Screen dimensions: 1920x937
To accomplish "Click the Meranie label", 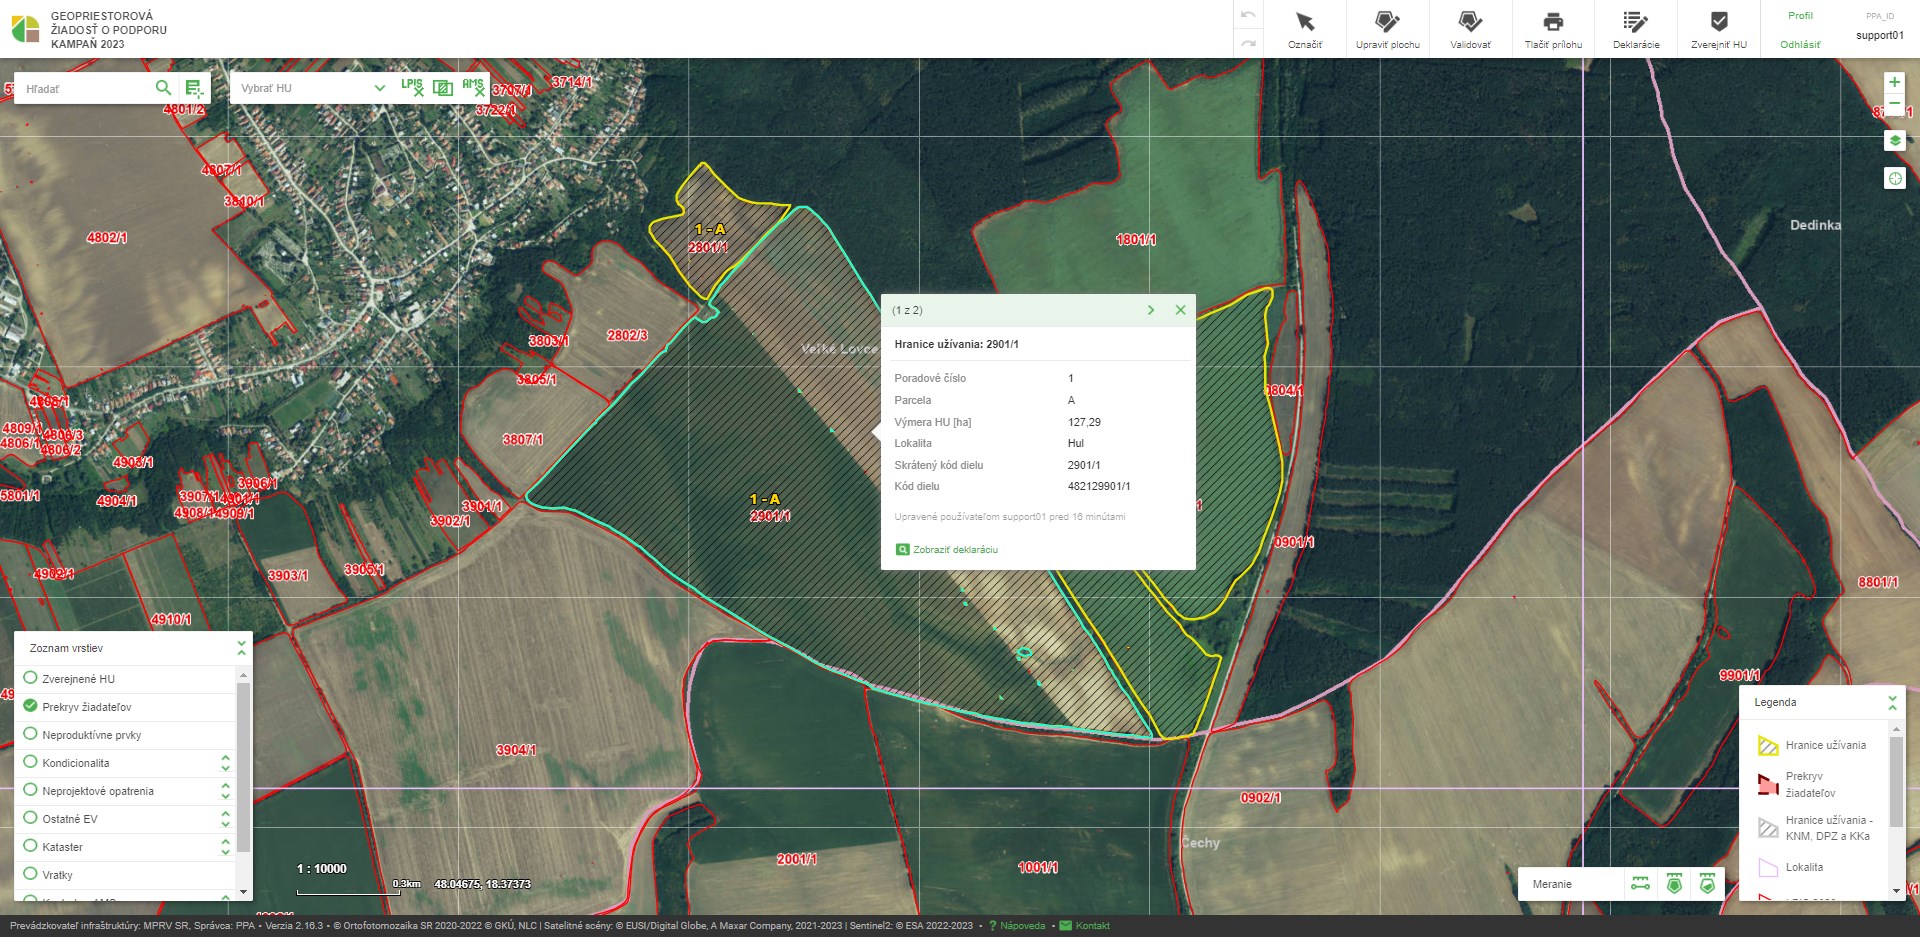I will click(1552, 884).
